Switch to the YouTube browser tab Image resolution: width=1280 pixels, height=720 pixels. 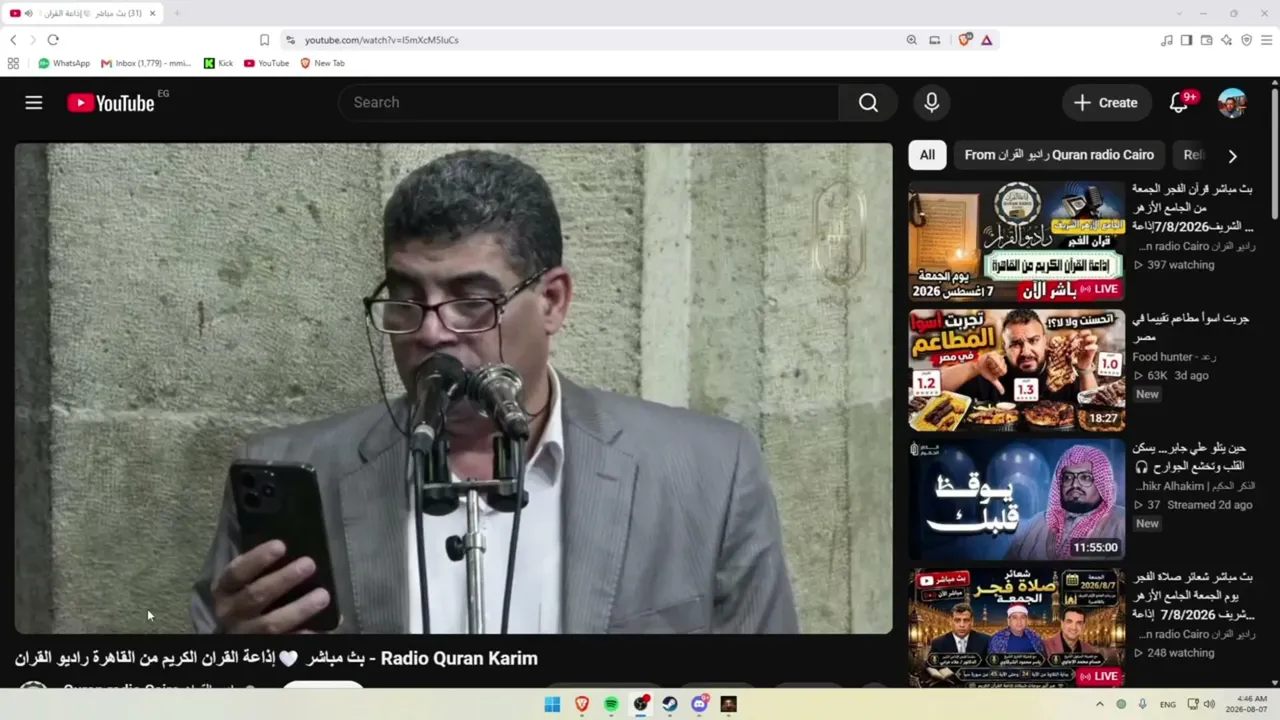84,13
